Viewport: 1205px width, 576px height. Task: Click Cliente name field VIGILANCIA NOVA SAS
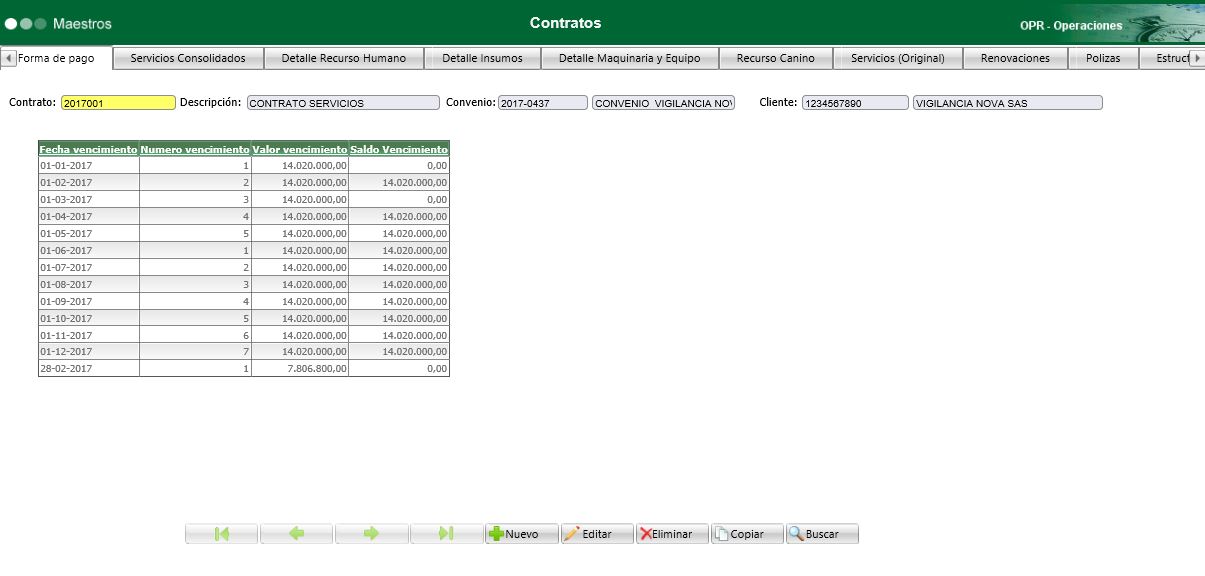(x=1008, y=103)
